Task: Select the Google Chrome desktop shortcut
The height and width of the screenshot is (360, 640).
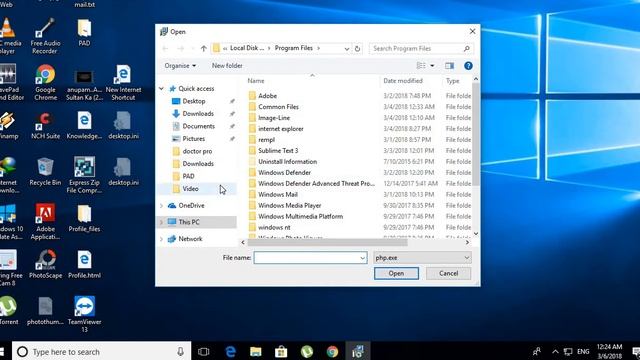Action: (x=45, y=83)
